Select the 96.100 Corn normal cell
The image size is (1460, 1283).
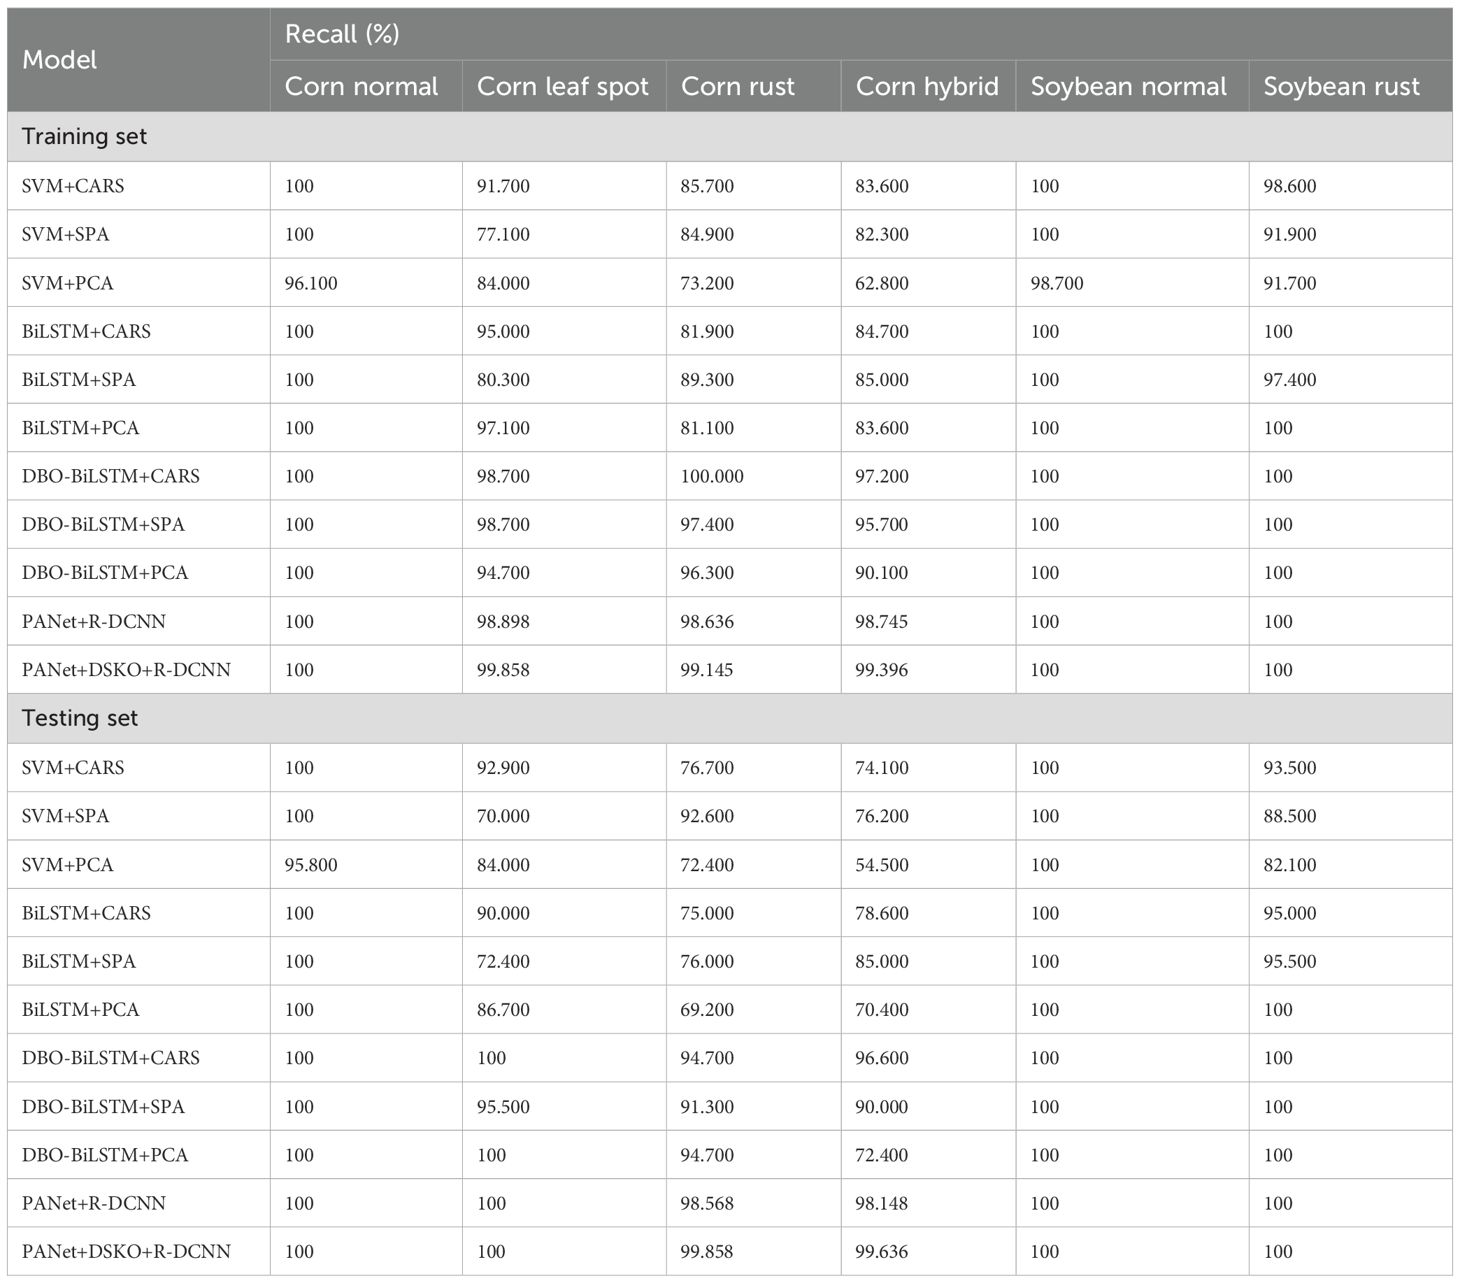[x=311, y=283]
